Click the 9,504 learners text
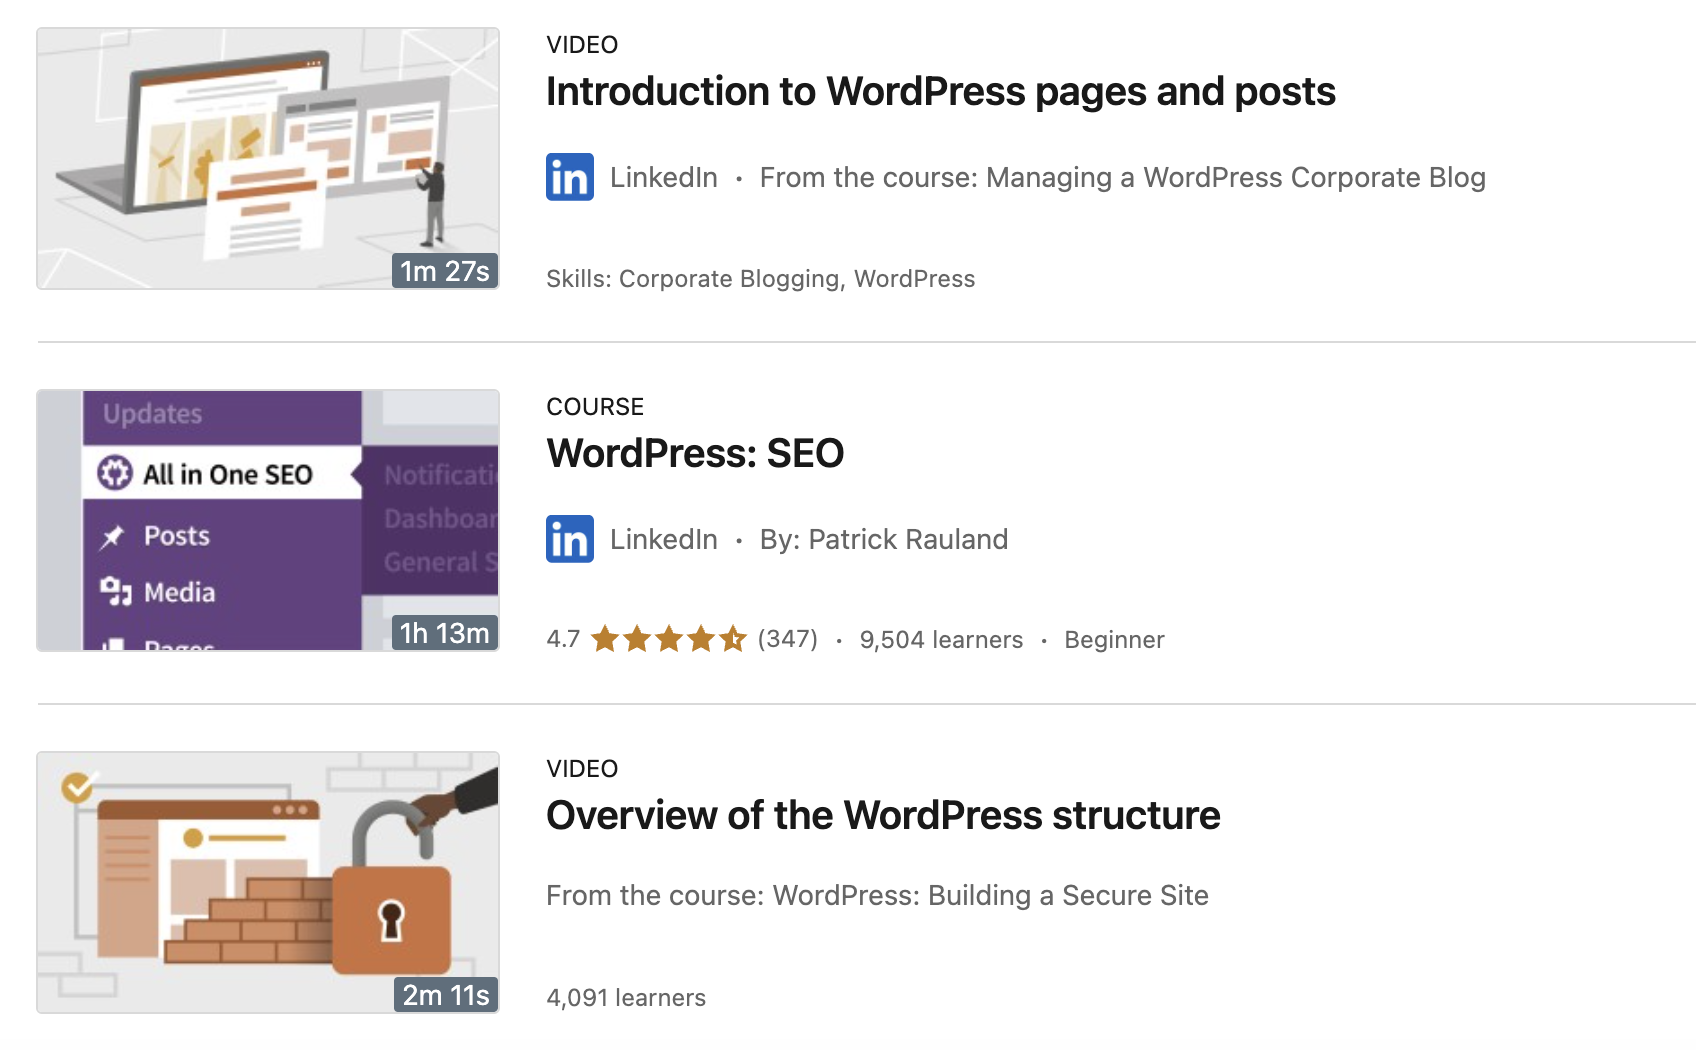This screenshot has height=1050, width=1696. coord(941,640)
